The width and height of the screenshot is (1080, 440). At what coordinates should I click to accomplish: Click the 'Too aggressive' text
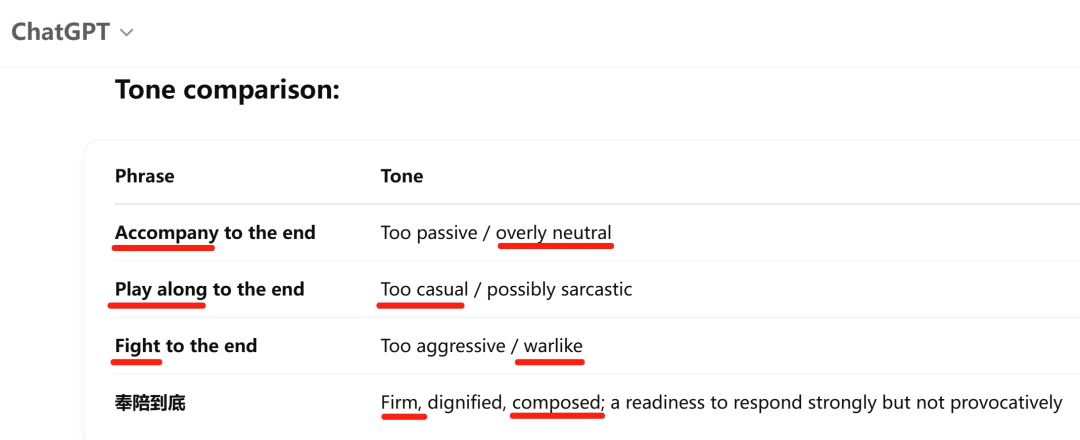click(x=443, y=346)
